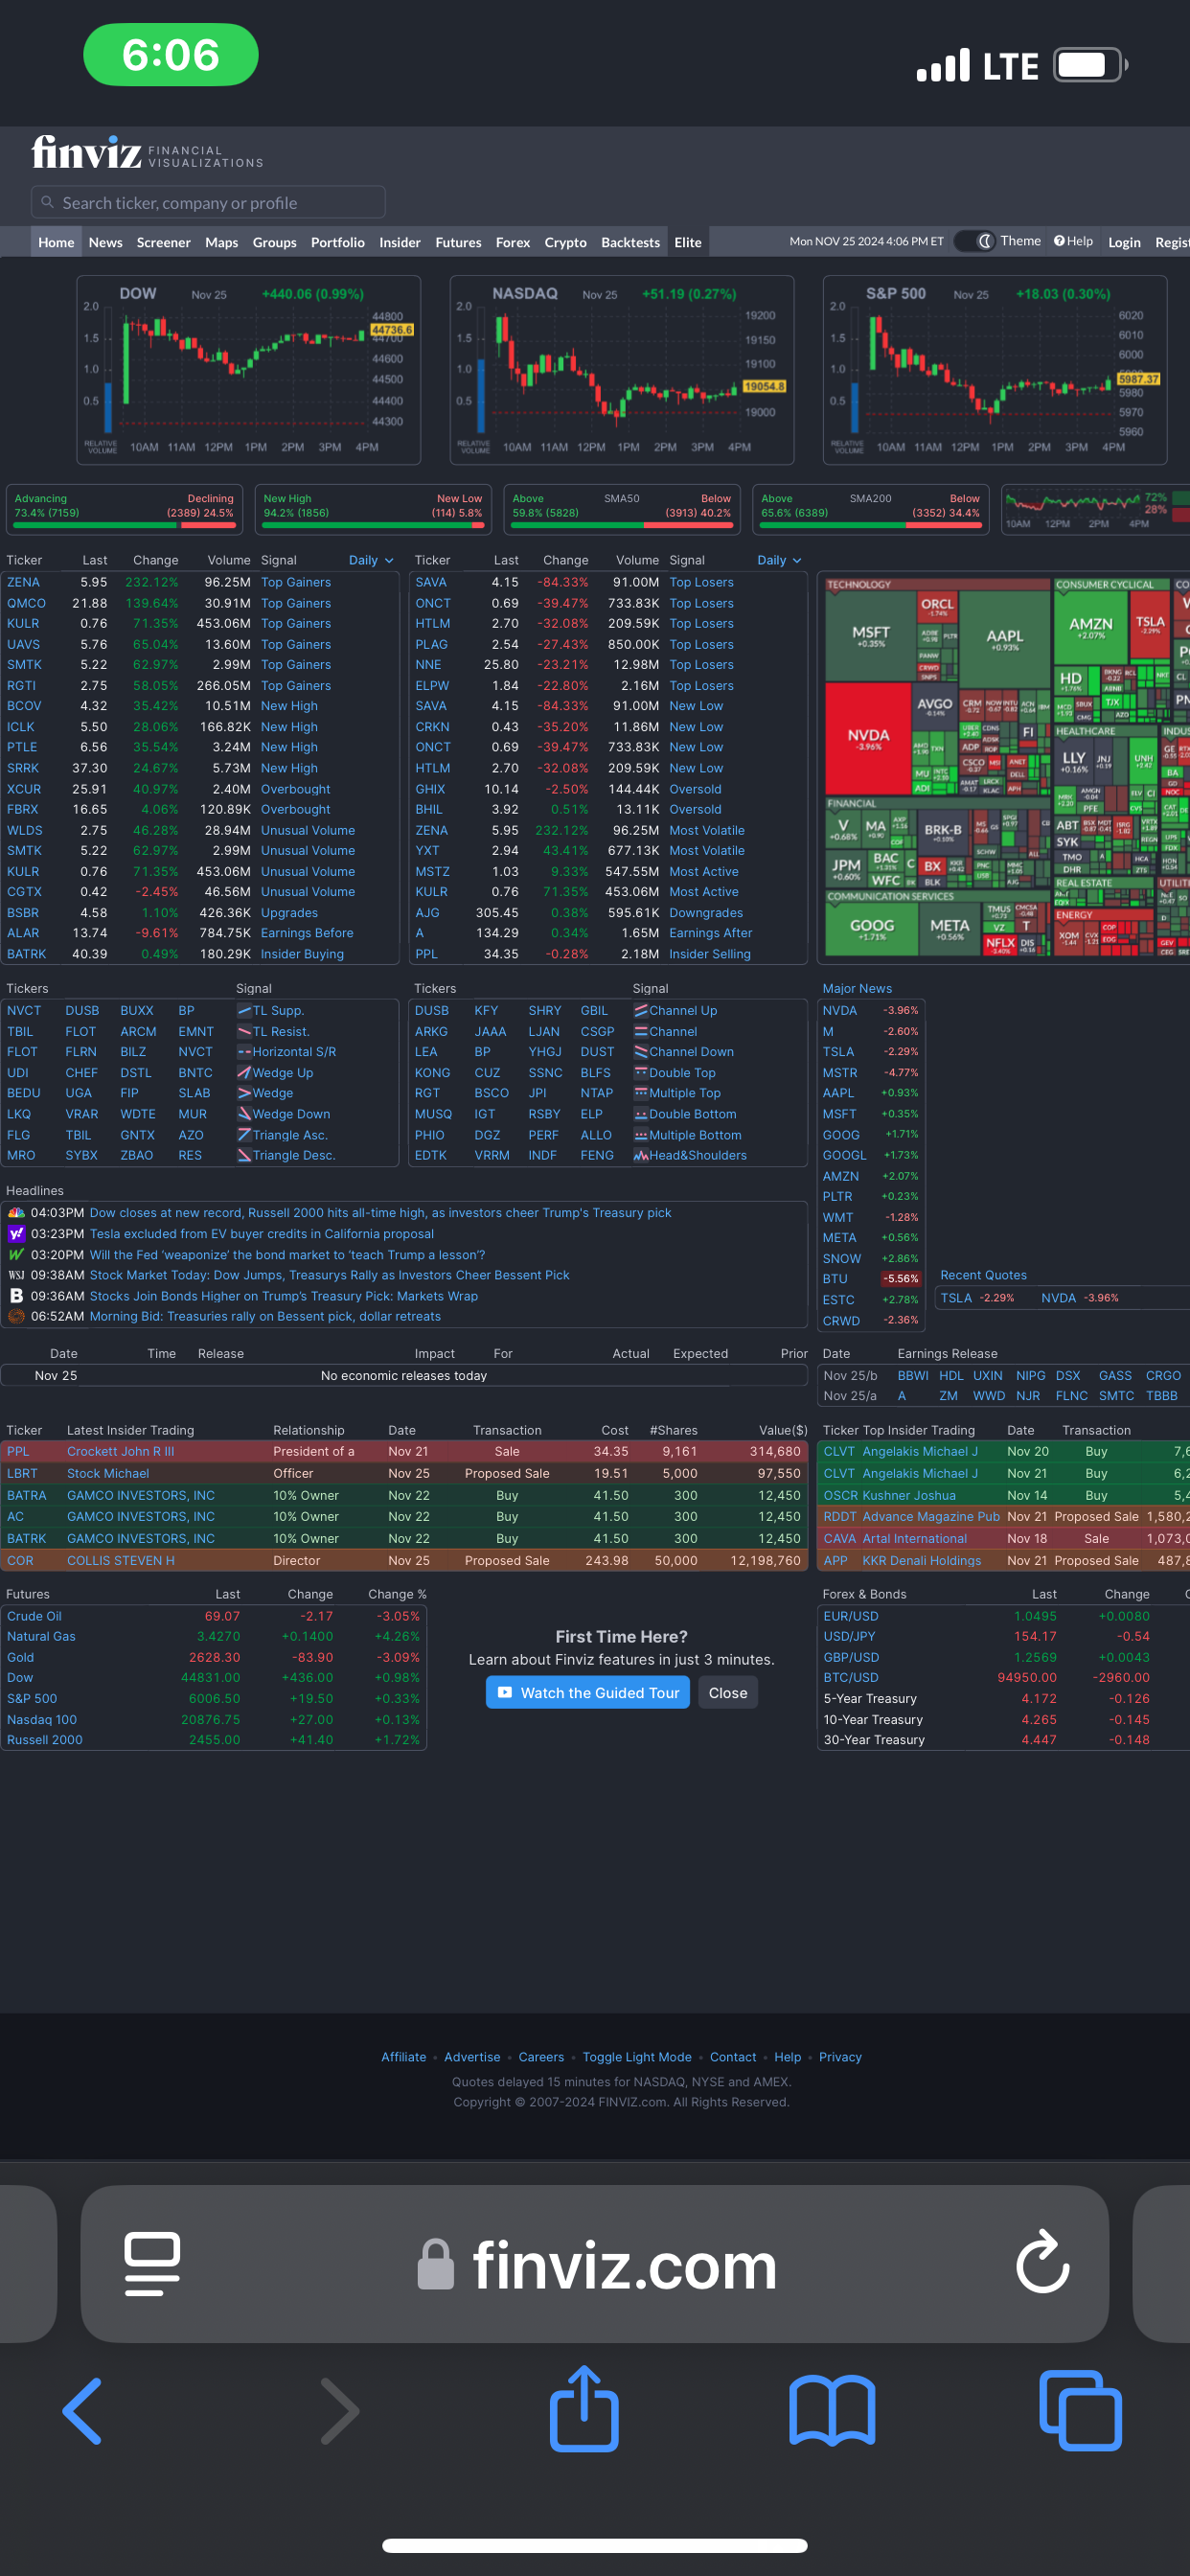The height and width of the screenshot is (2576, 1190).
Task: Open the Safari share sheet icon
Action: click(584, 2408)
